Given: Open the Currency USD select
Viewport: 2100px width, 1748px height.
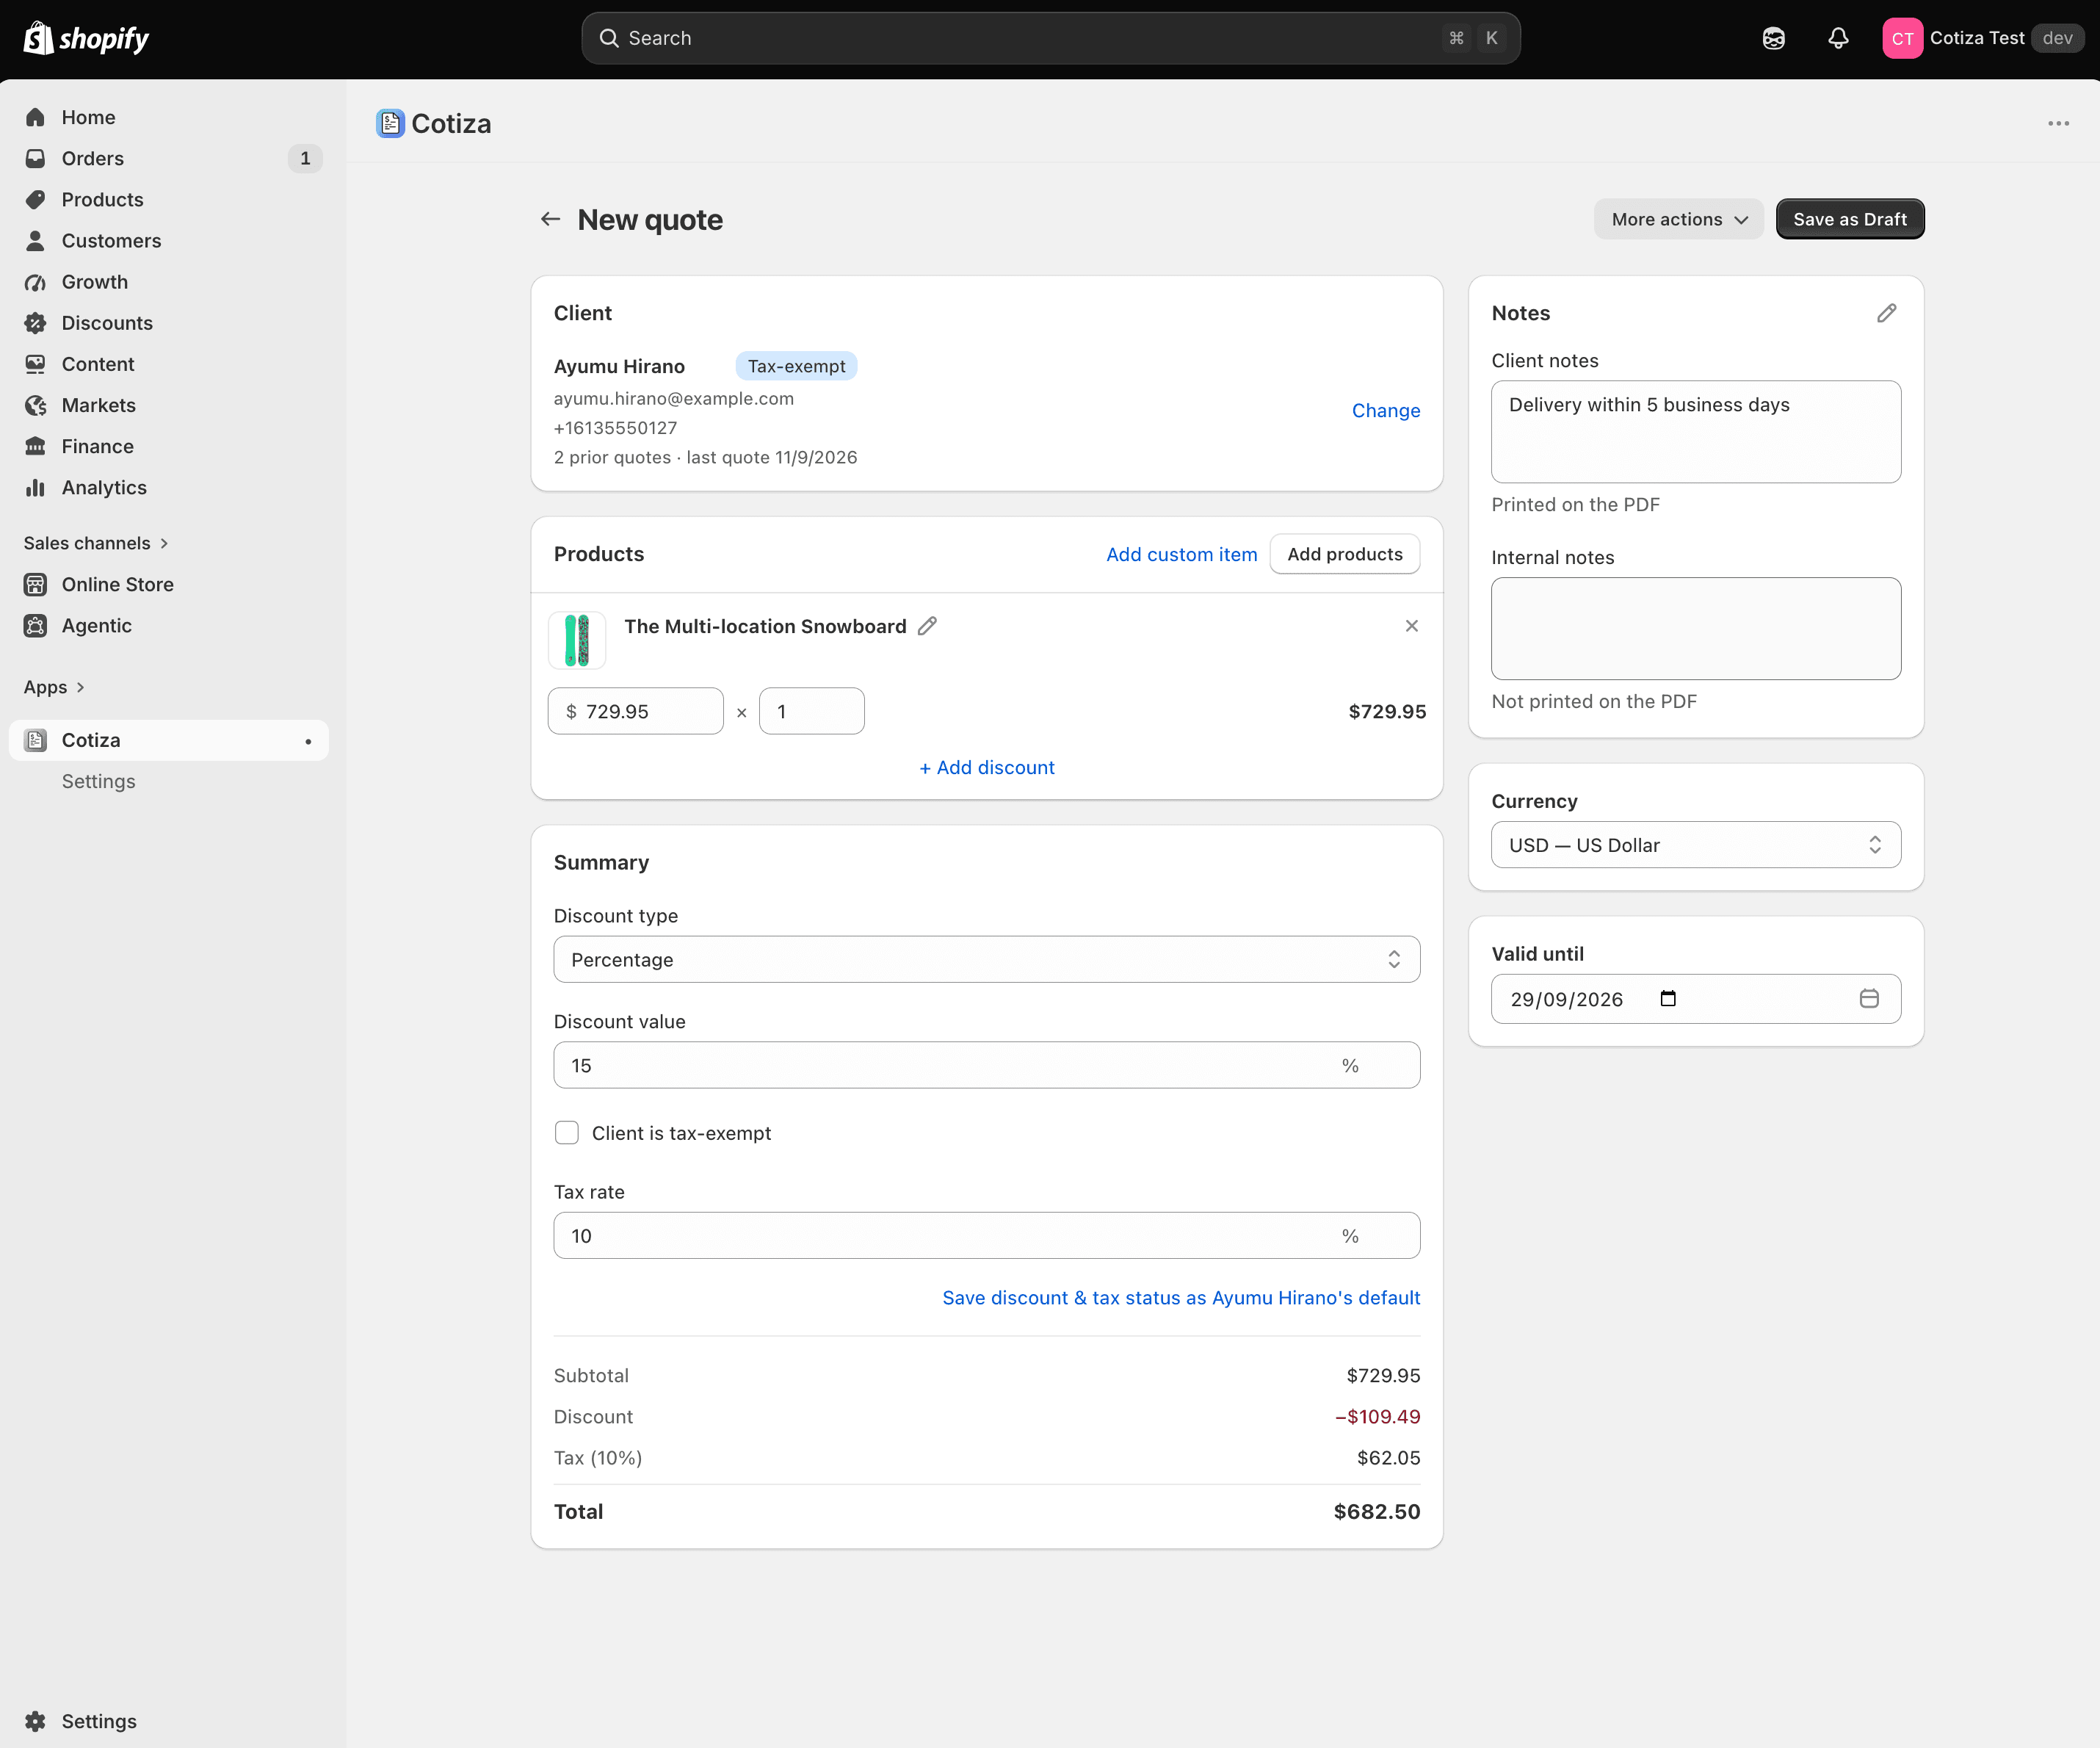Looking at the screenshot, I should pos(1696,845).
